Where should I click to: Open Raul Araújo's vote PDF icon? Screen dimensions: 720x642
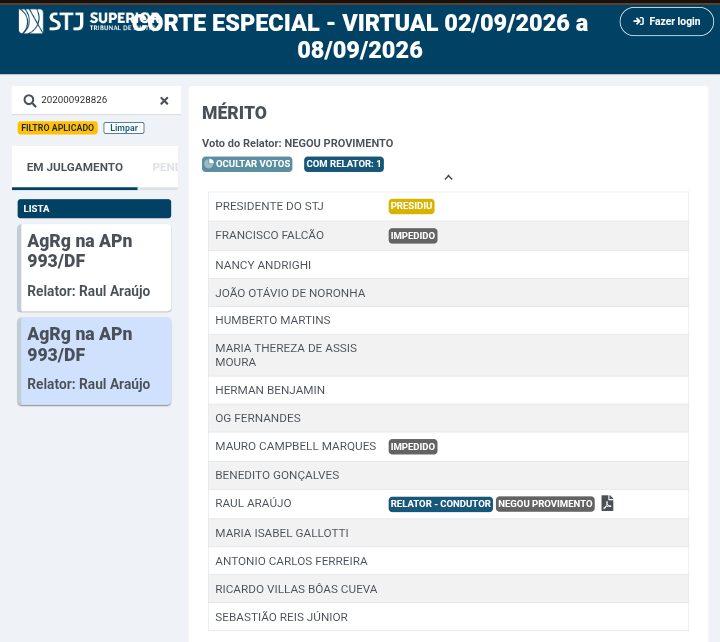607,503
